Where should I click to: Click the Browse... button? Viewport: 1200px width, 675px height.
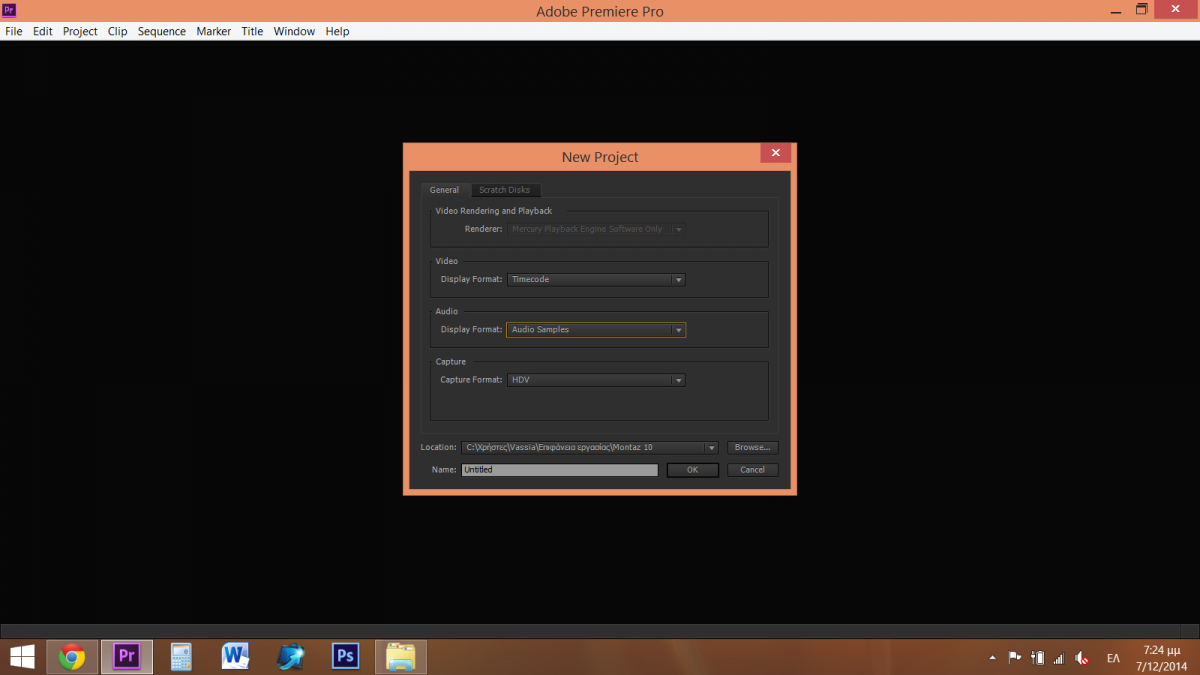(x=752, y=448)
